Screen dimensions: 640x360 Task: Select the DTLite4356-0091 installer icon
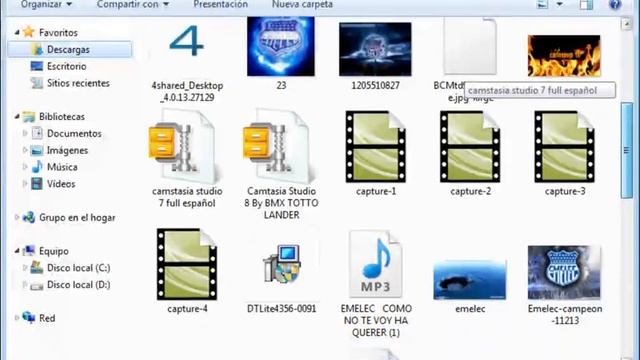[282, 264]
